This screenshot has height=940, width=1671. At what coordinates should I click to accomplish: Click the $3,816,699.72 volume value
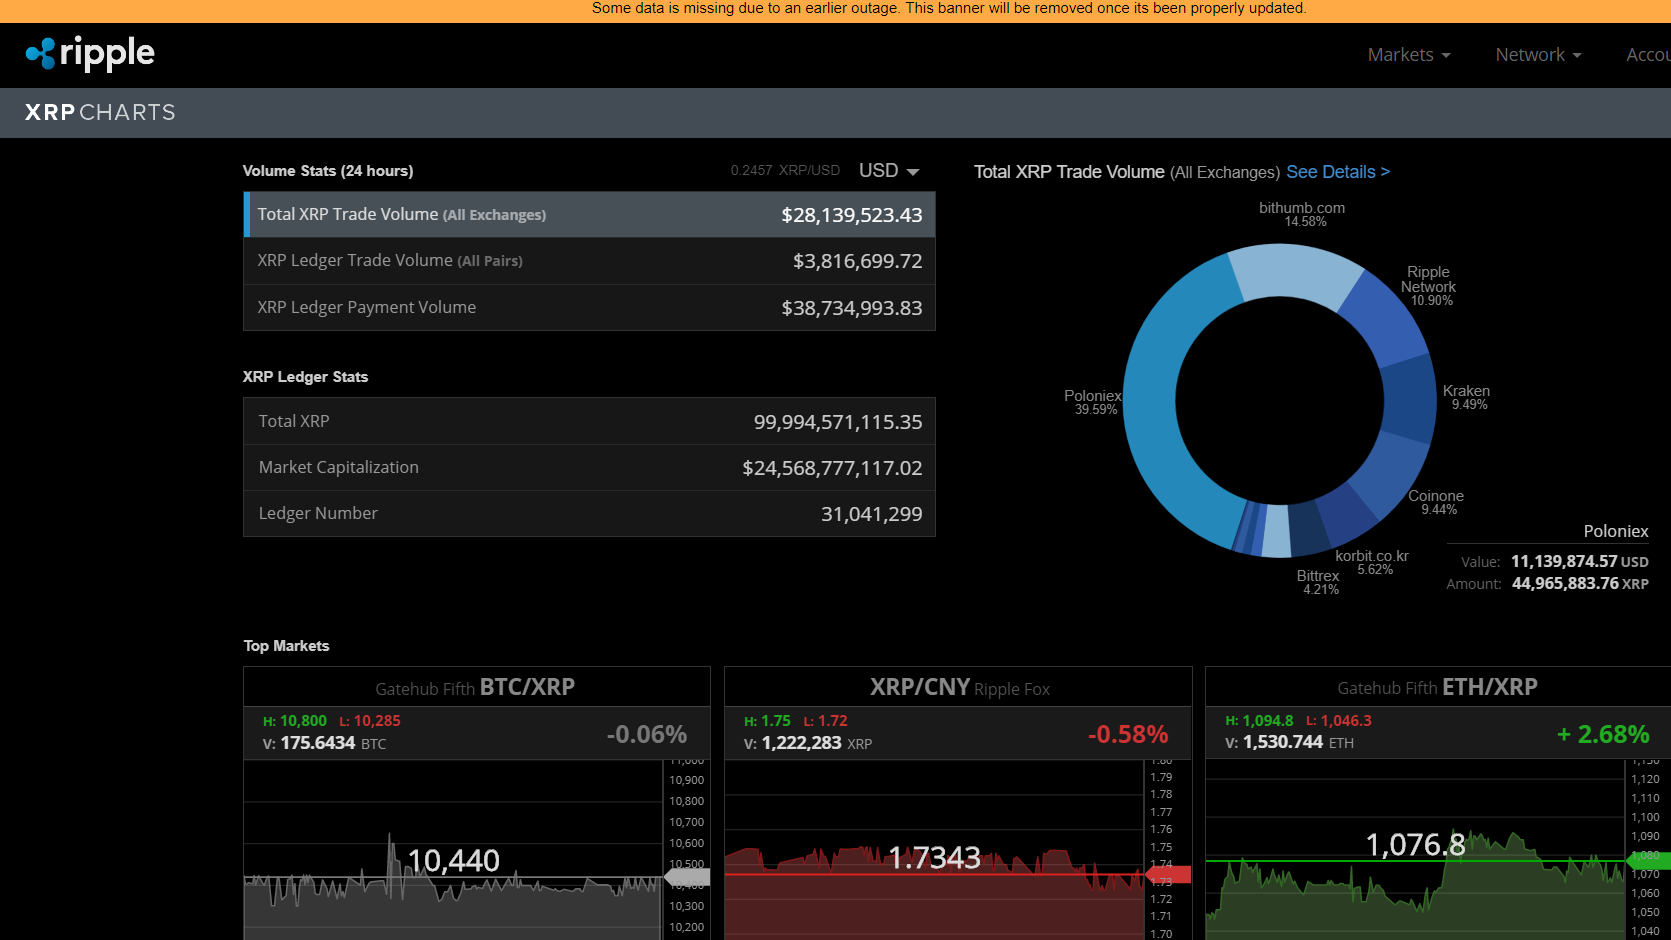(x=858, y=261)
